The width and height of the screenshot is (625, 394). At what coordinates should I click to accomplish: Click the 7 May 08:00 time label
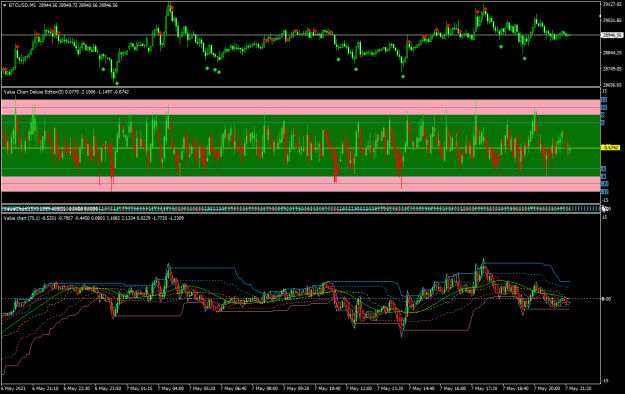tap(265, 388)
